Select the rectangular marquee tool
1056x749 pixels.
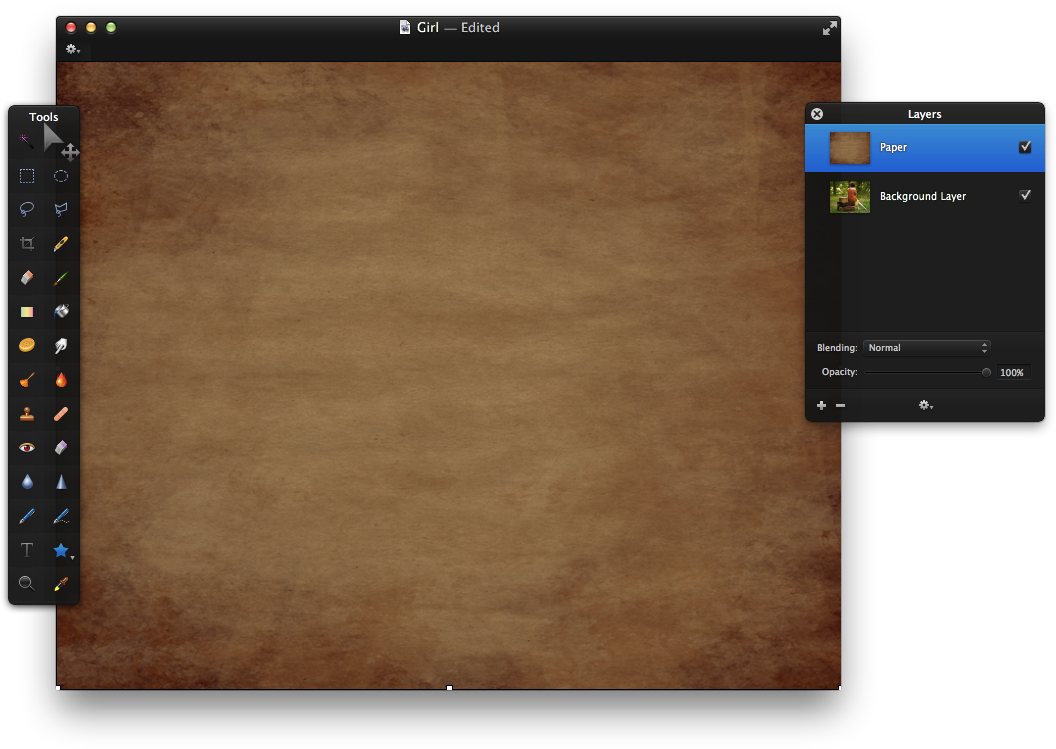point(27,176)
